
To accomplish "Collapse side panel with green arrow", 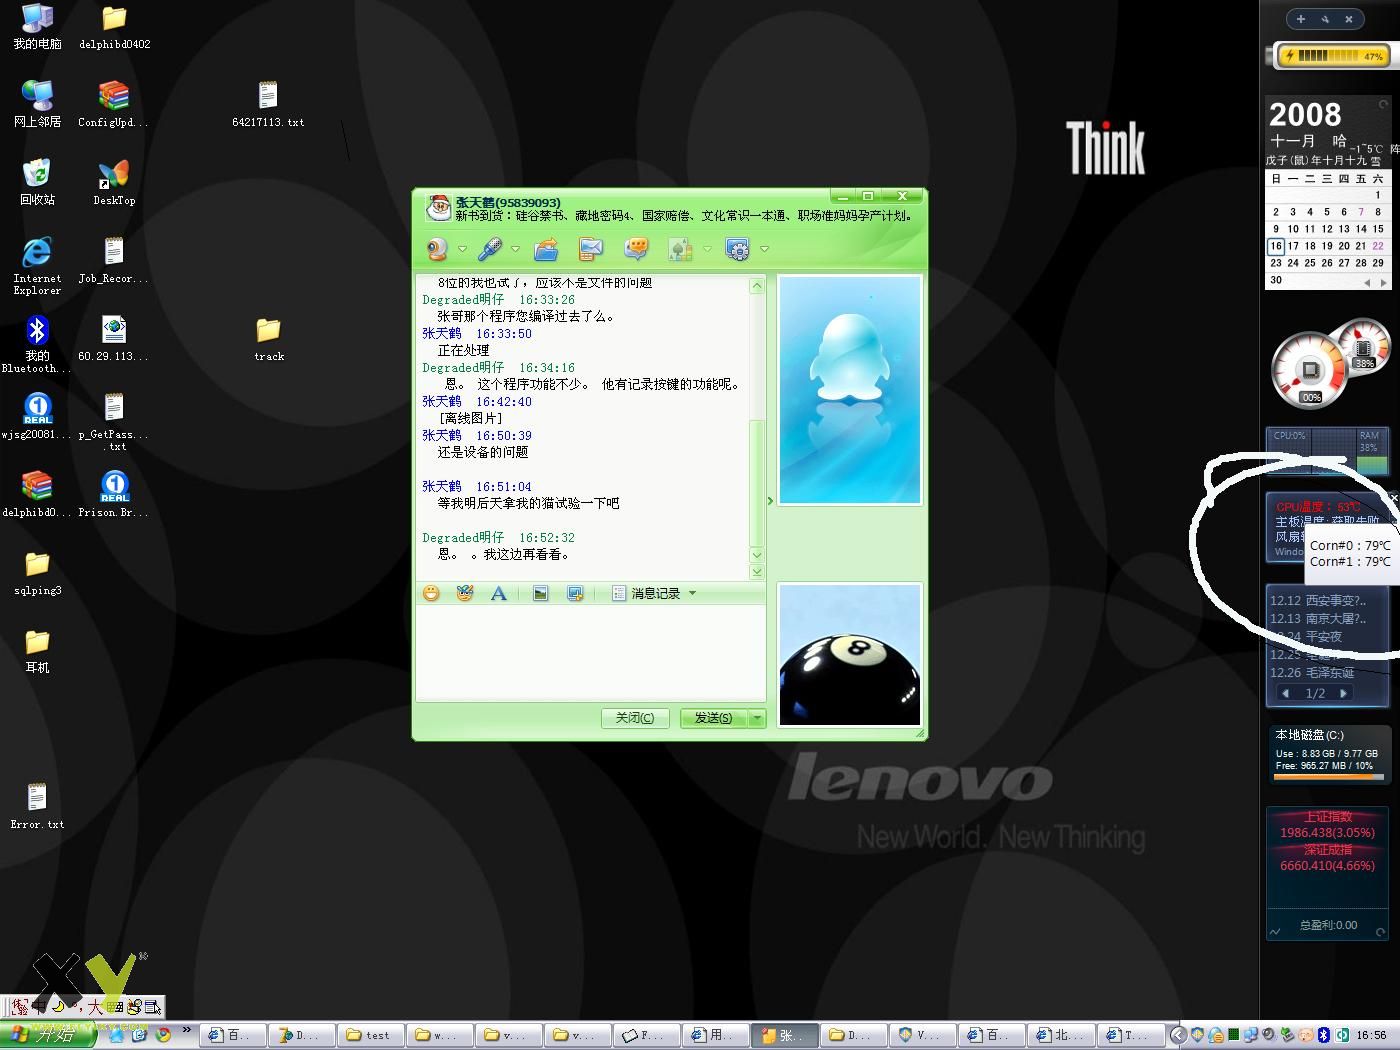I will point(770,501).
